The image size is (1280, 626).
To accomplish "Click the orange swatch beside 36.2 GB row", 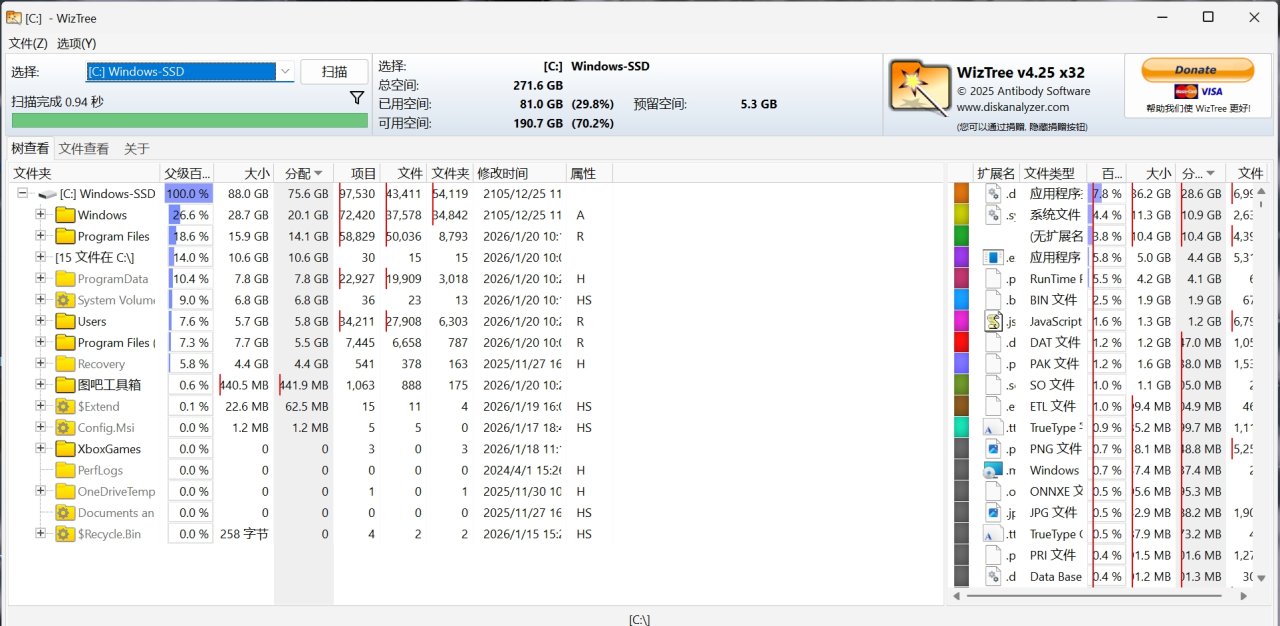I will point(962,194).
